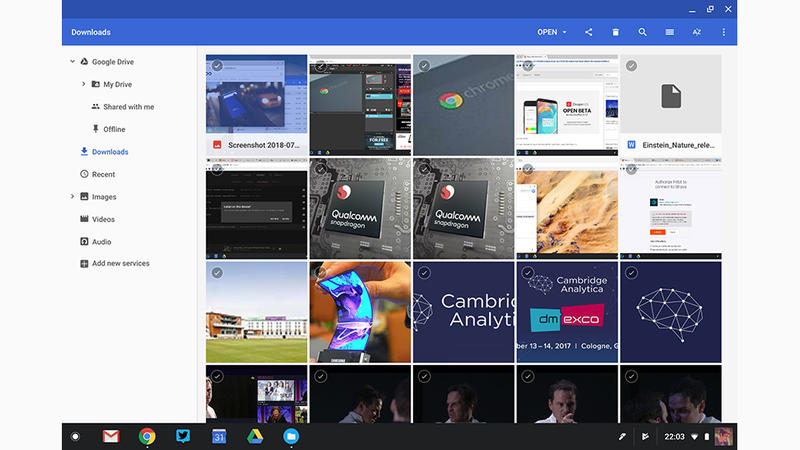The height and width of the screenshot is (450, 800).
Task: Open the Play Store tray icon
Action: pyautogui.click(x=645, y=436)
